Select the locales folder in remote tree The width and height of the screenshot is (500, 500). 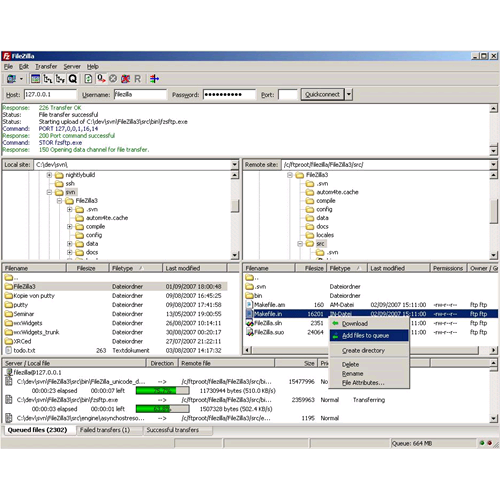pos(325,235)
